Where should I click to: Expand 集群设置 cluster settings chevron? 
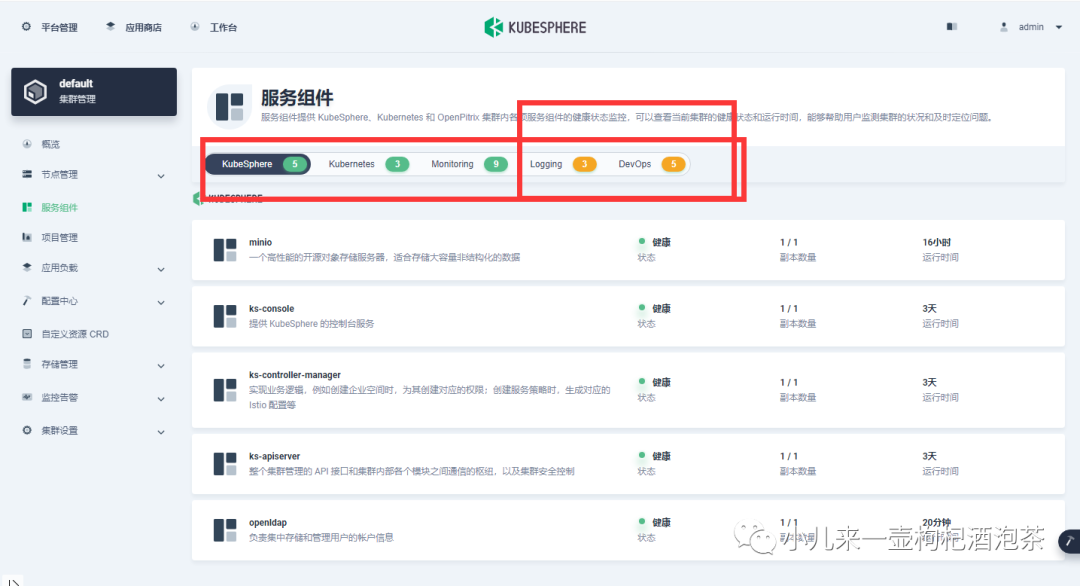[160, 432]
